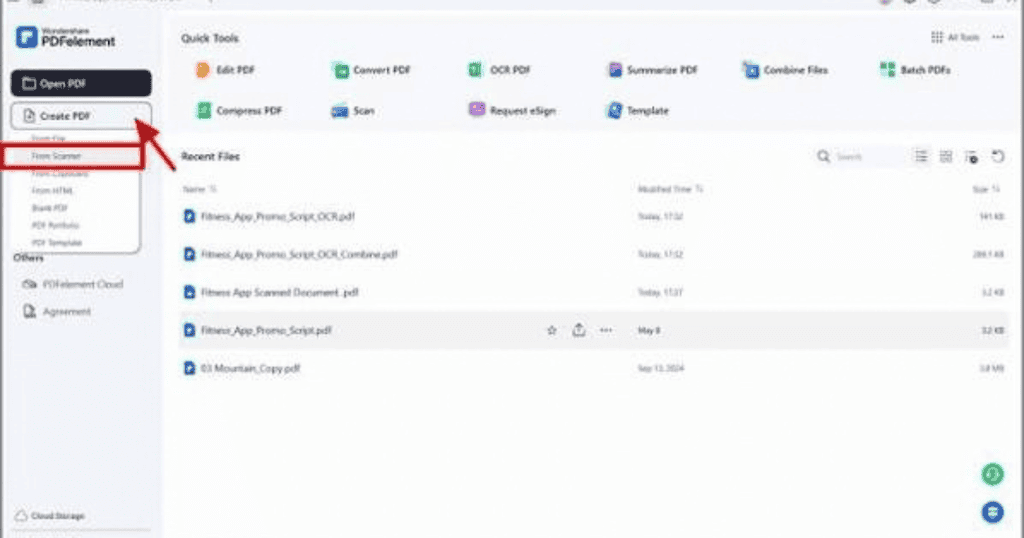Click file icon of 03 Mountain_Copy.pdf

(x=189, y=368)
